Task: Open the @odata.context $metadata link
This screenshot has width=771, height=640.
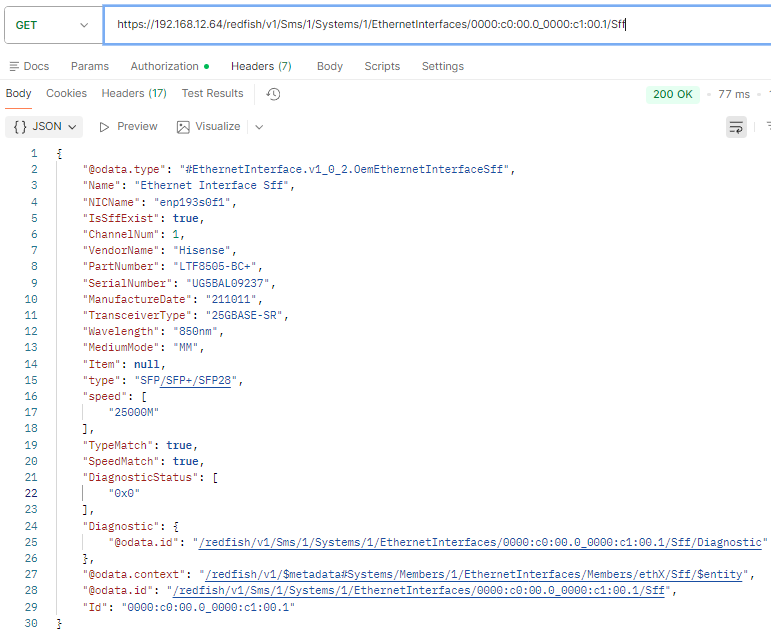Action: tap(476, 574)
